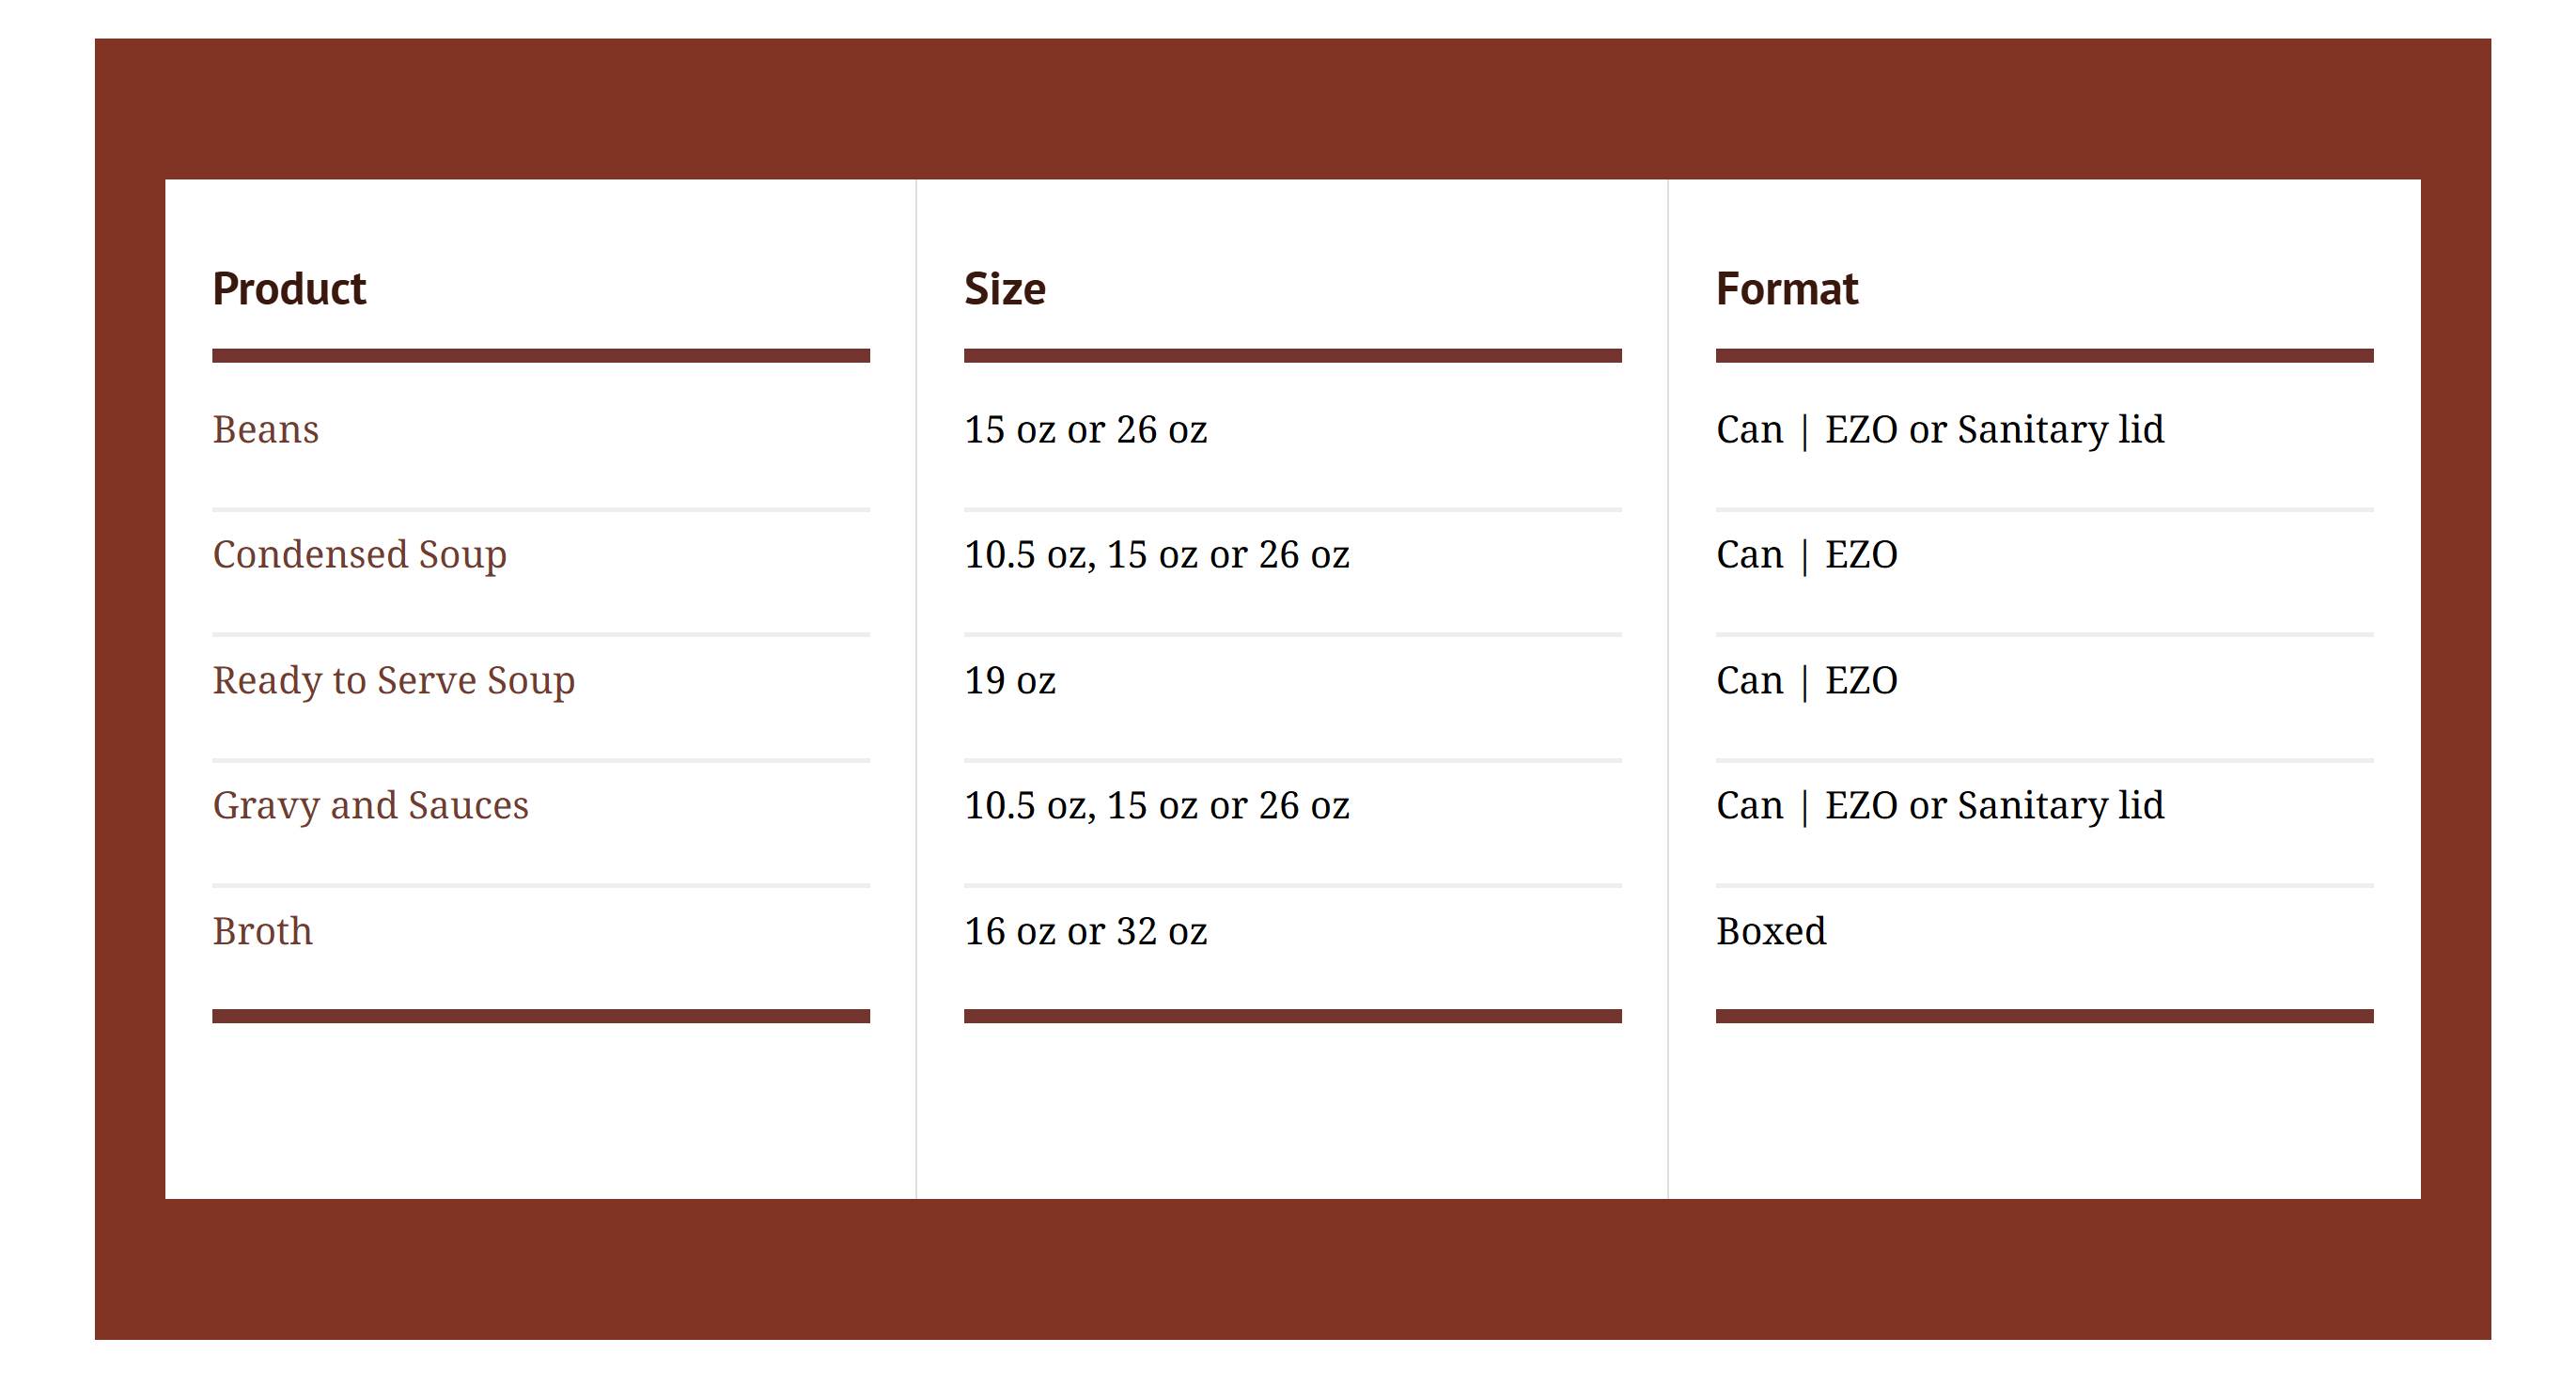This screenshot has width=2576, height=1385.
Task: Click the Beans size '15 oz or 26 oz'
Action: [x=1085, y=430]
